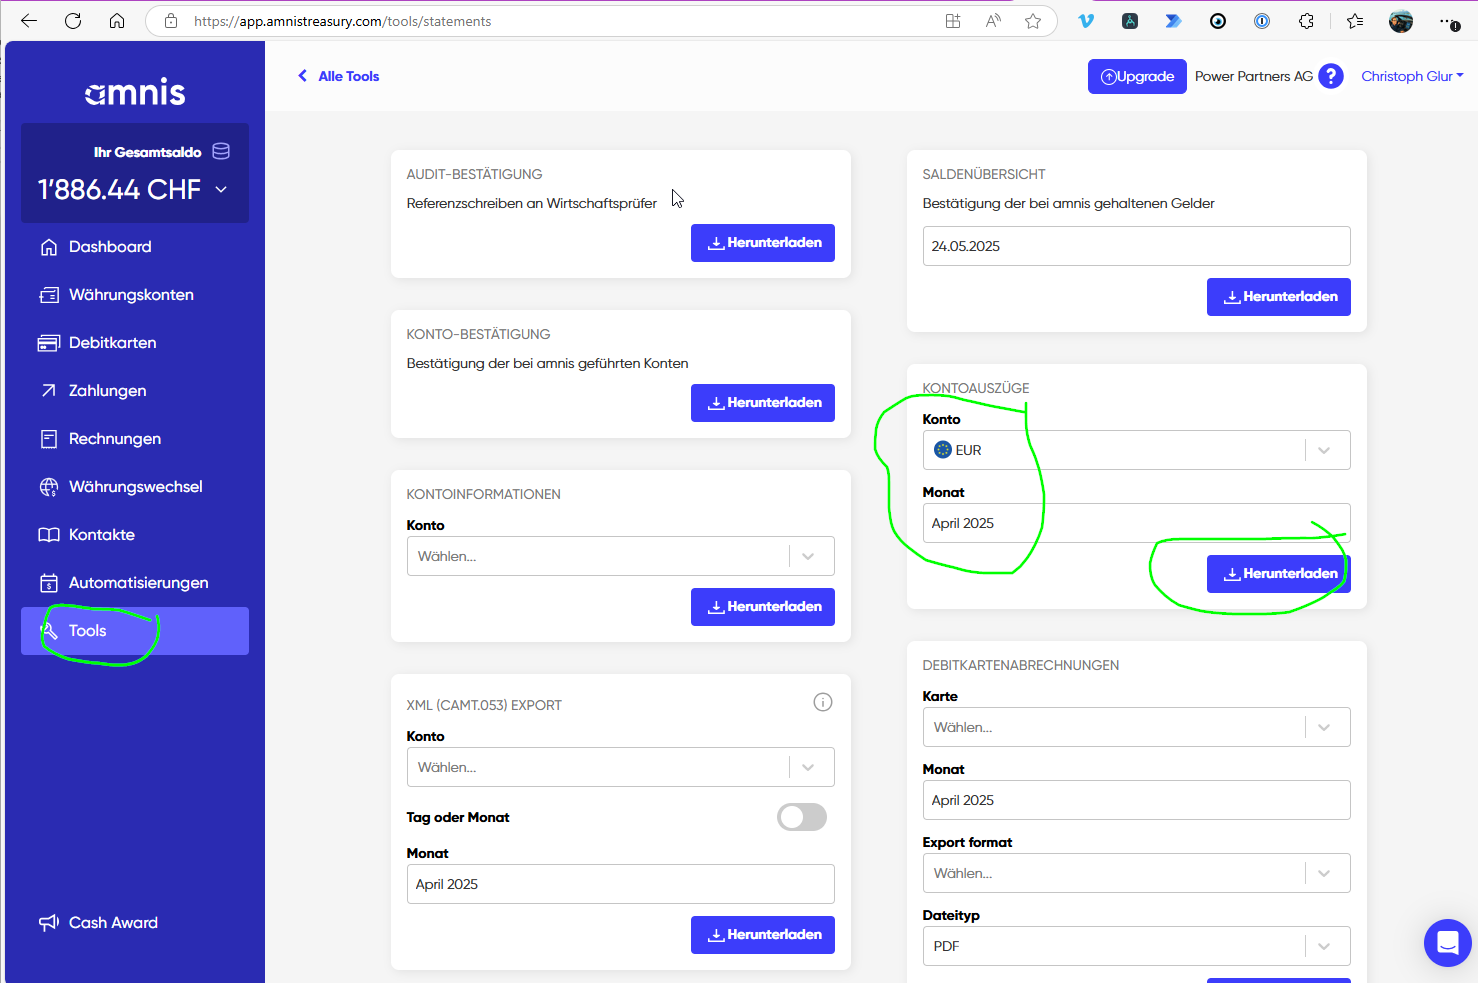Viewport: 1478px width, 983px height.
Task: Click the Upgrade button
Action: pos(1137,77)
